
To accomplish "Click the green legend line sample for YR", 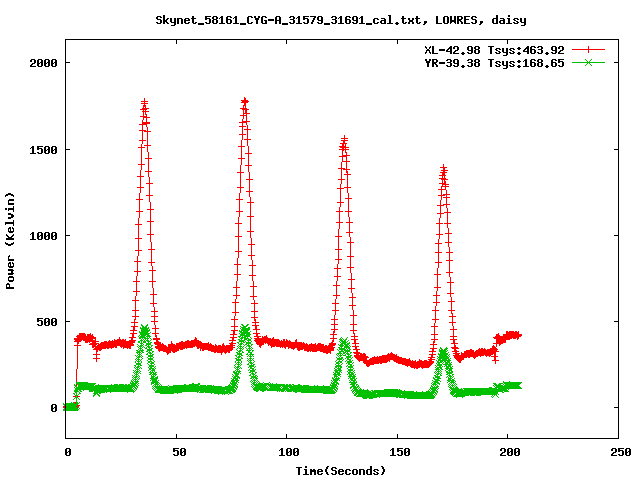I will (588, 63).
